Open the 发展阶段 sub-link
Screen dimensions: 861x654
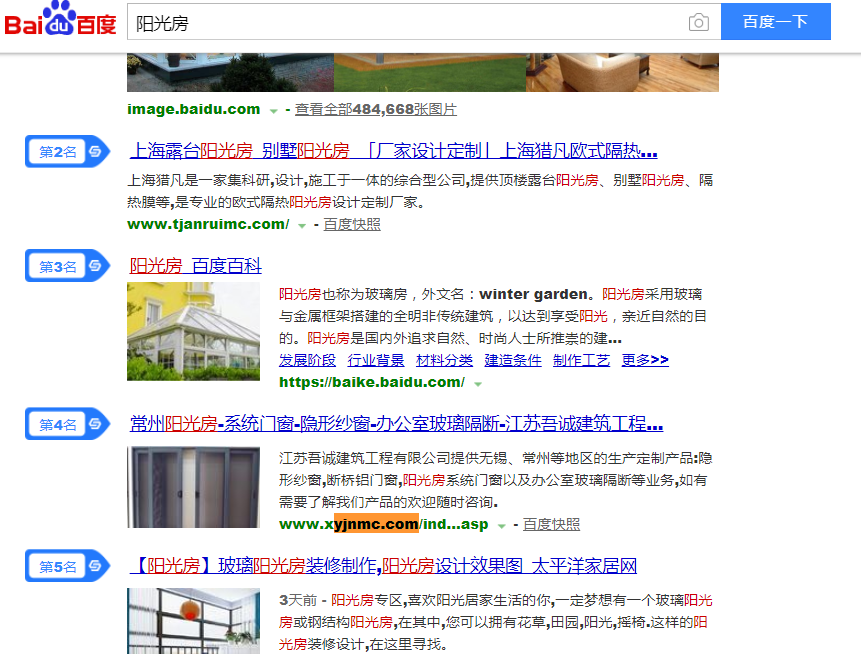[x=307, y=360]
